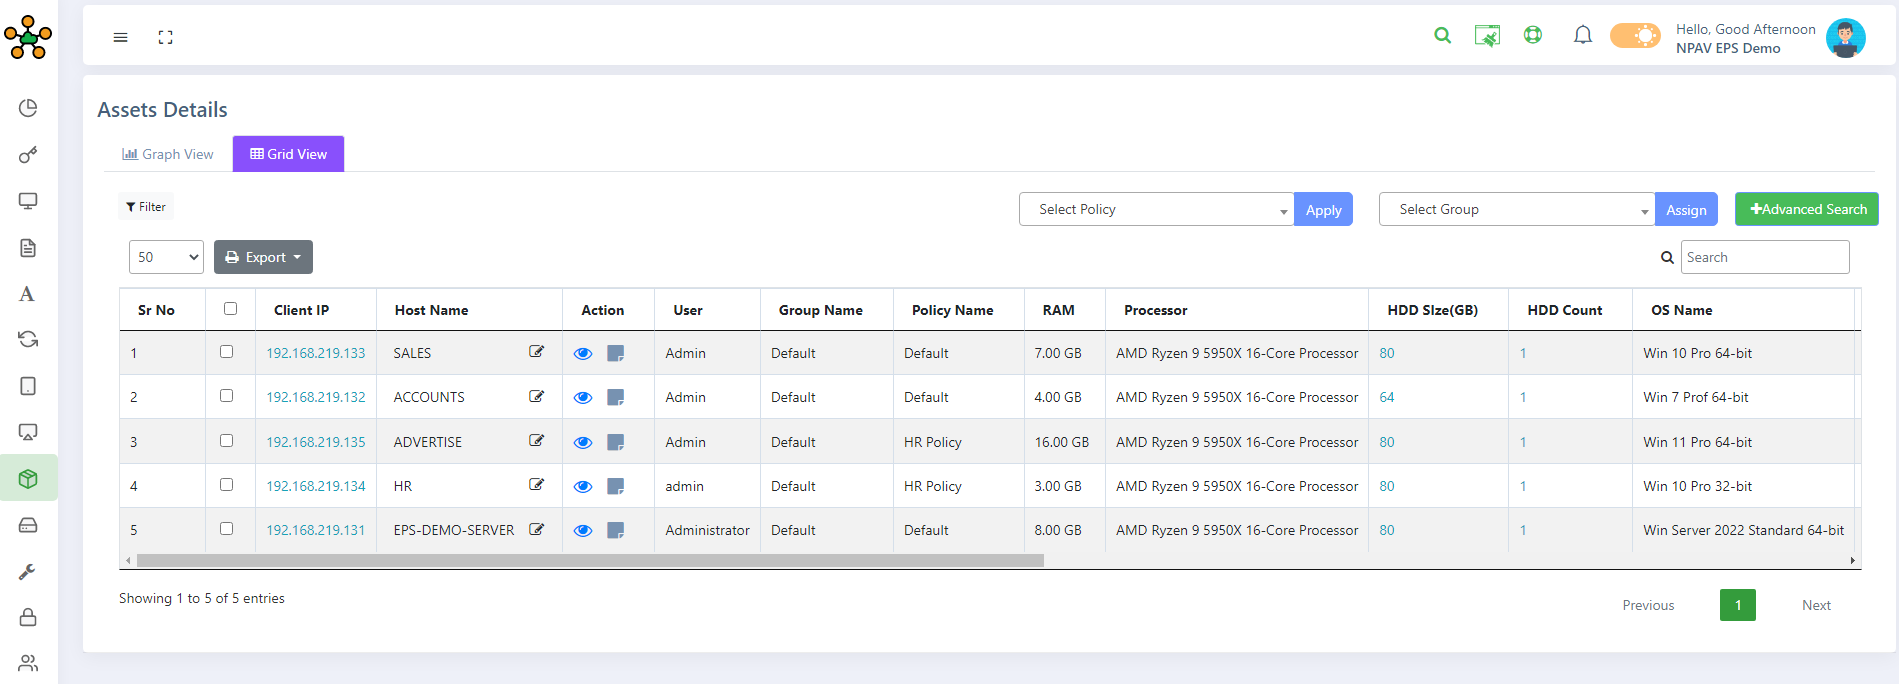Open the assets cube sidebar icon

28,479
